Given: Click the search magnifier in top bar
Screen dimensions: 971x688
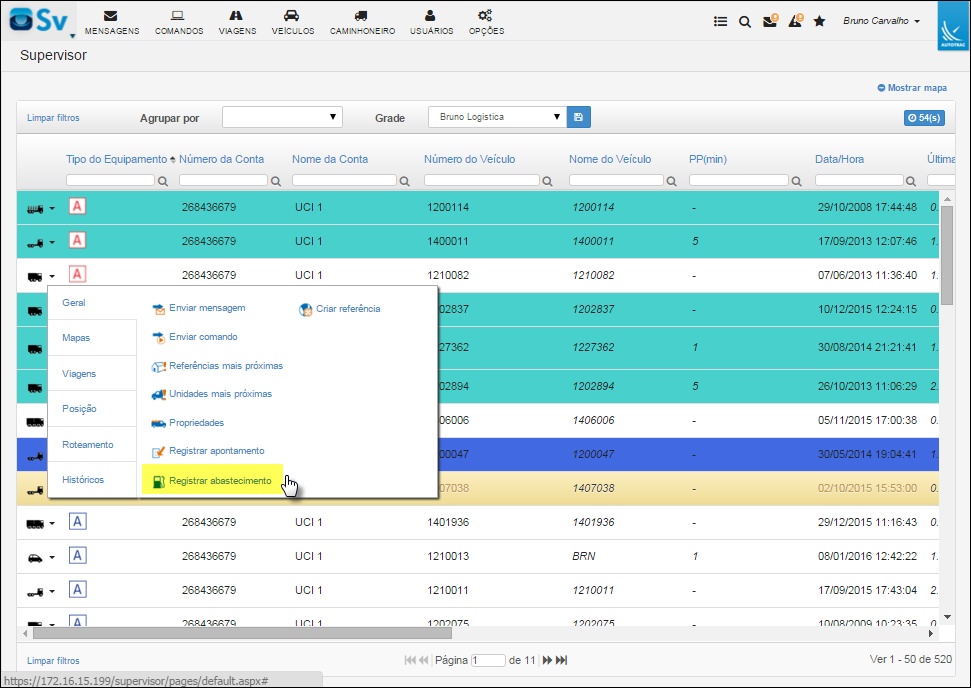Looking at the screenshot, I should click(x=745, y=21).
